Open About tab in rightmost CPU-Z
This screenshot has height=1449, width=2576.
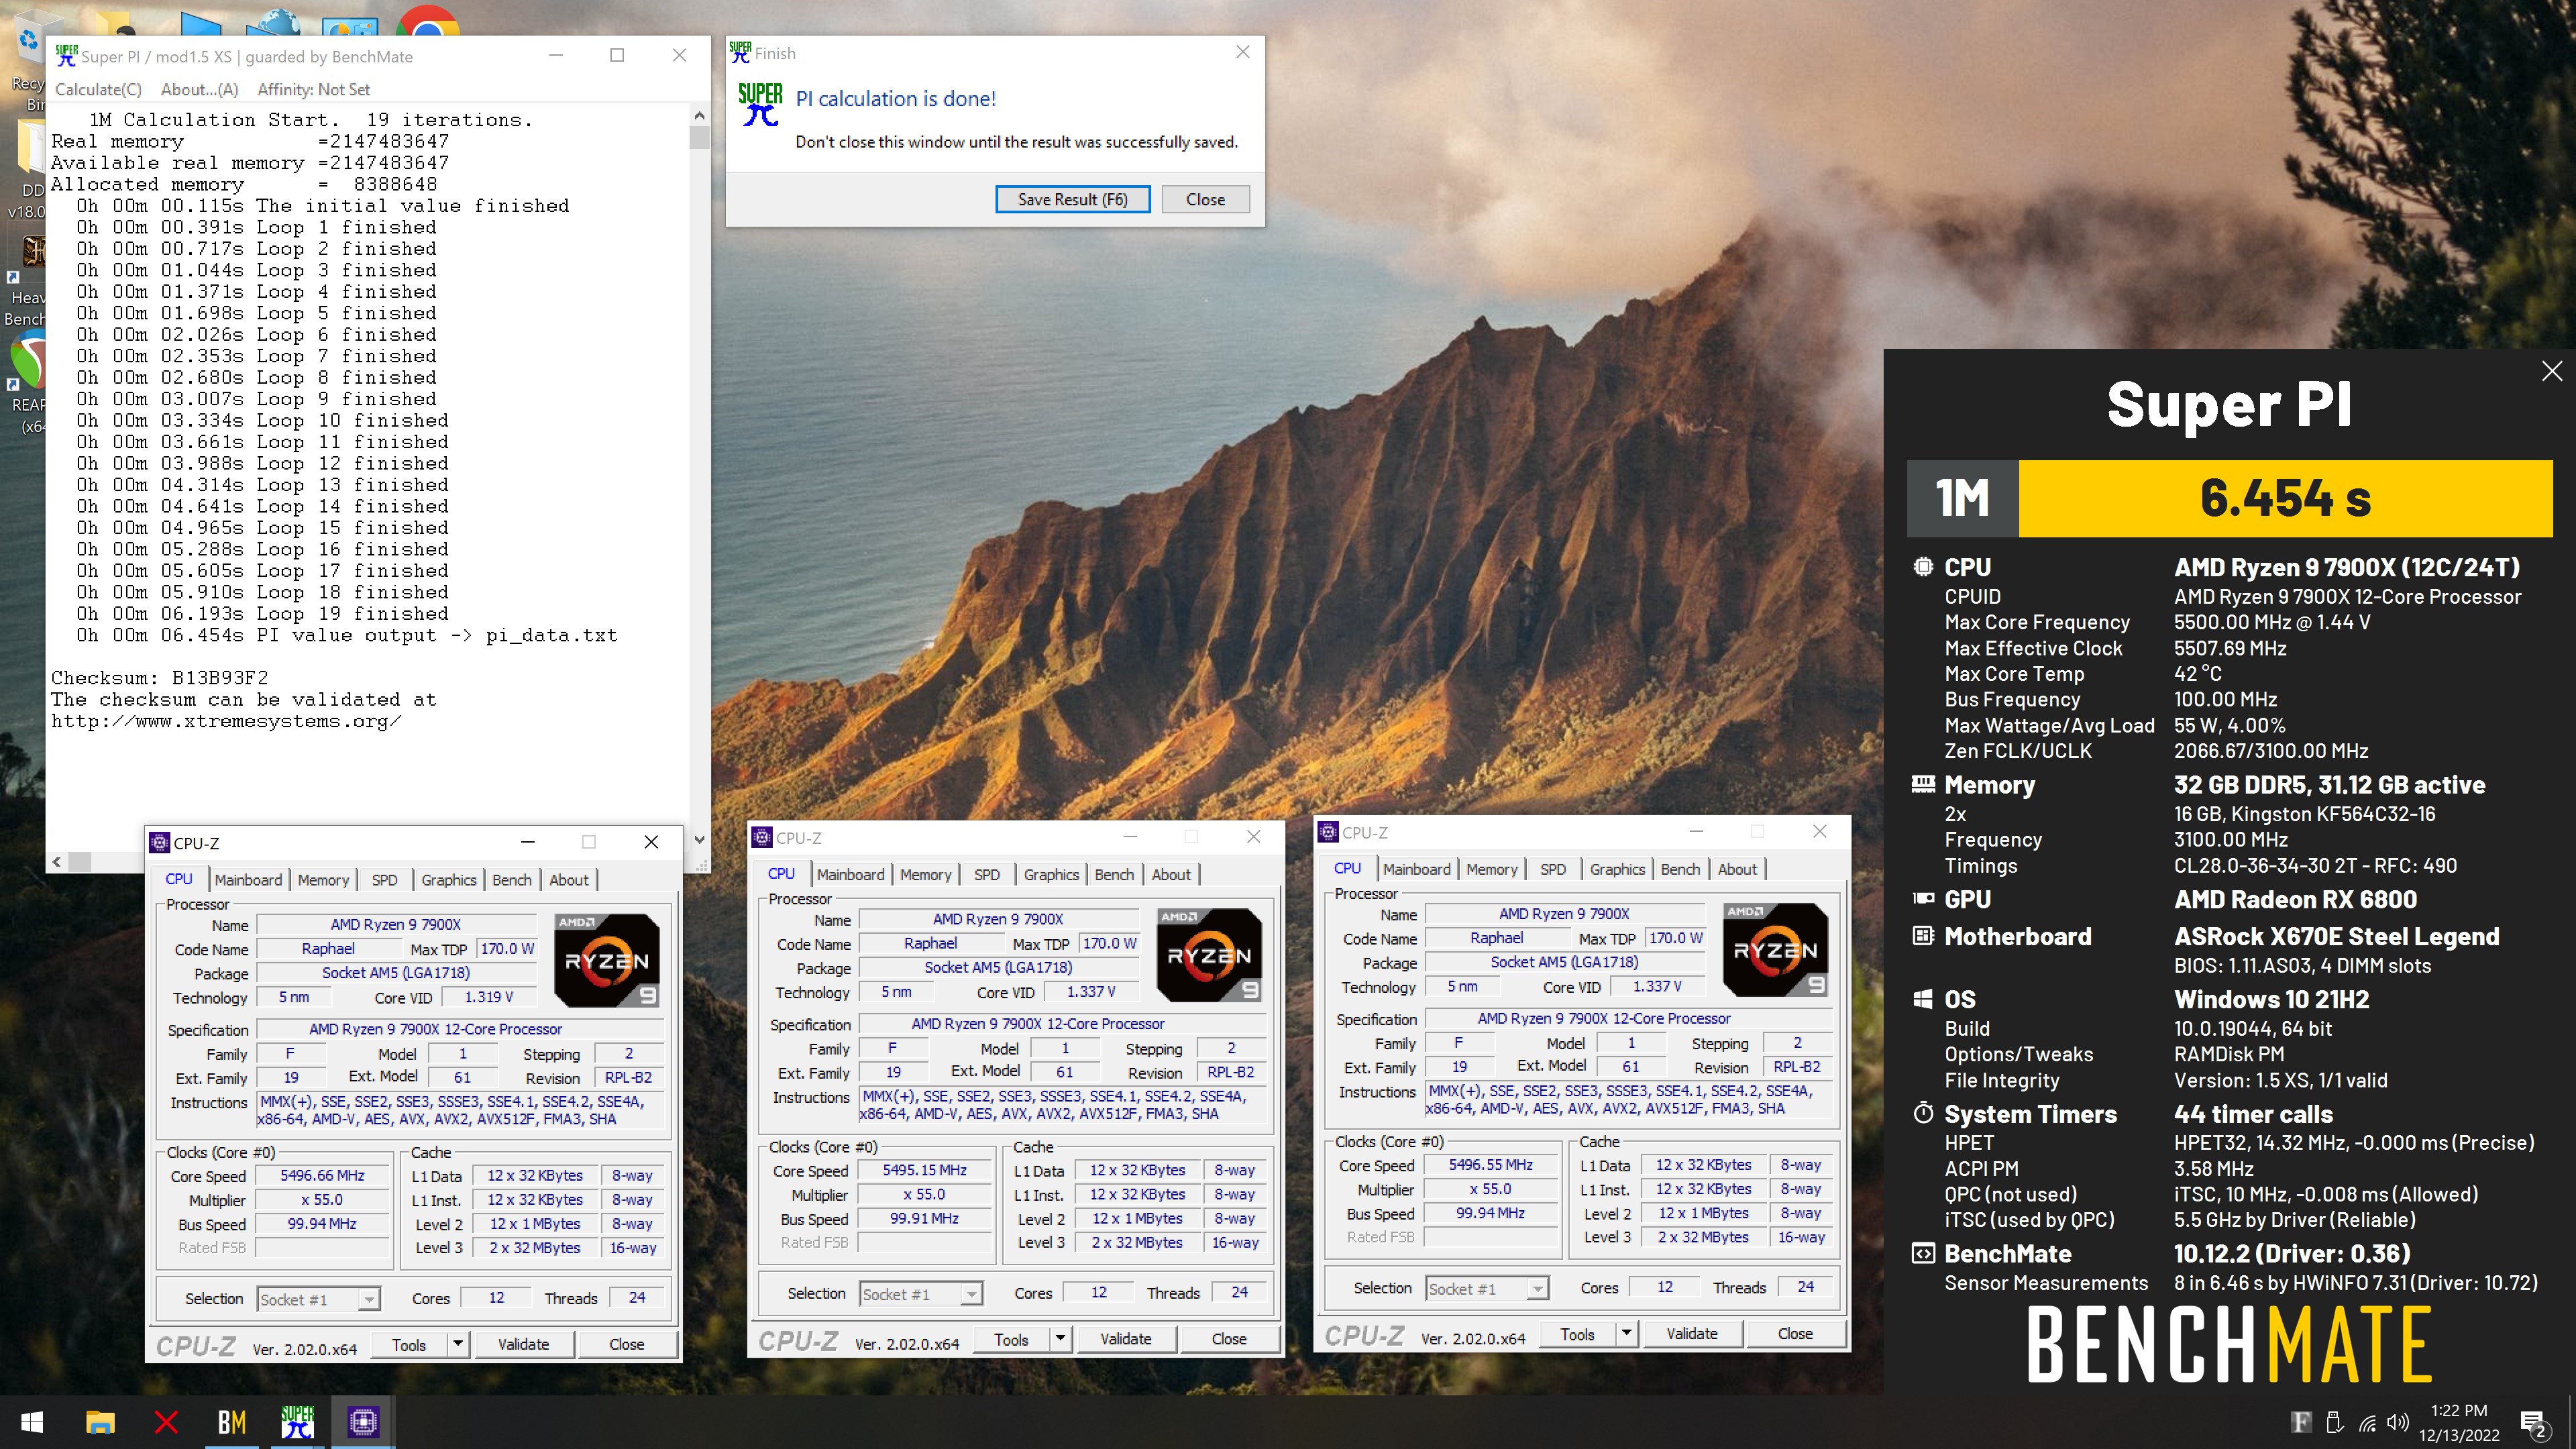1737,869
